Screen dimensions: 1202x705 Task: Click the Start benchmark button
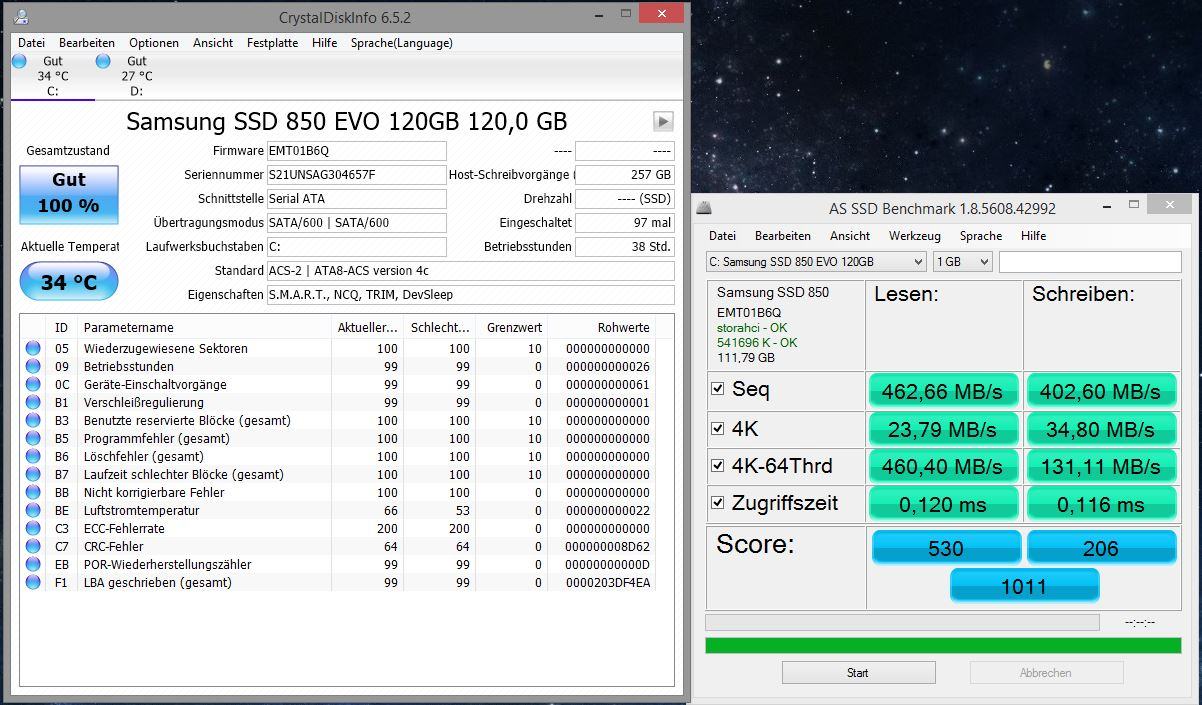tap(858, 673)
